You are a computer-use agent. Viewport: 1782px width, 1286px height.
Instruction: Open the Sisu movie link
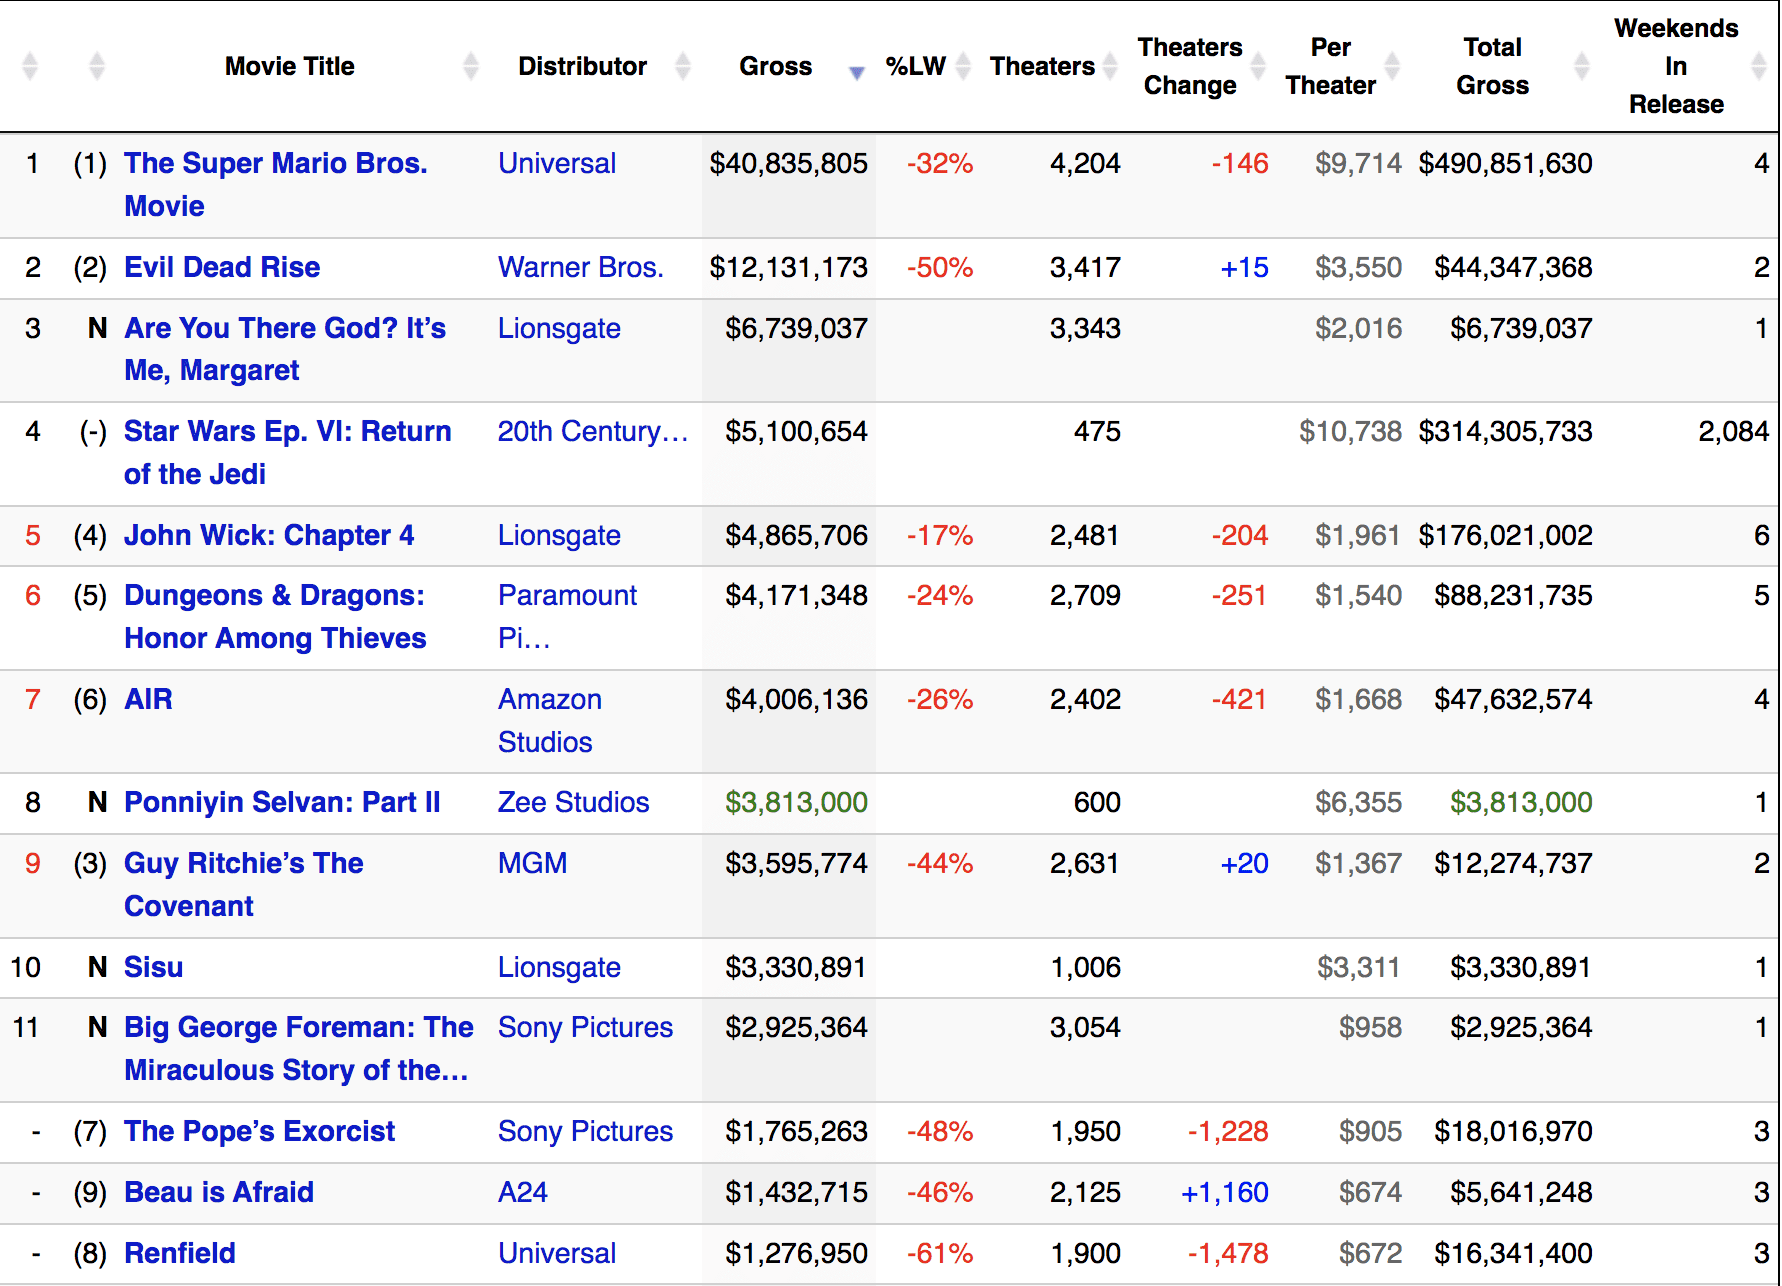[153, 967]
